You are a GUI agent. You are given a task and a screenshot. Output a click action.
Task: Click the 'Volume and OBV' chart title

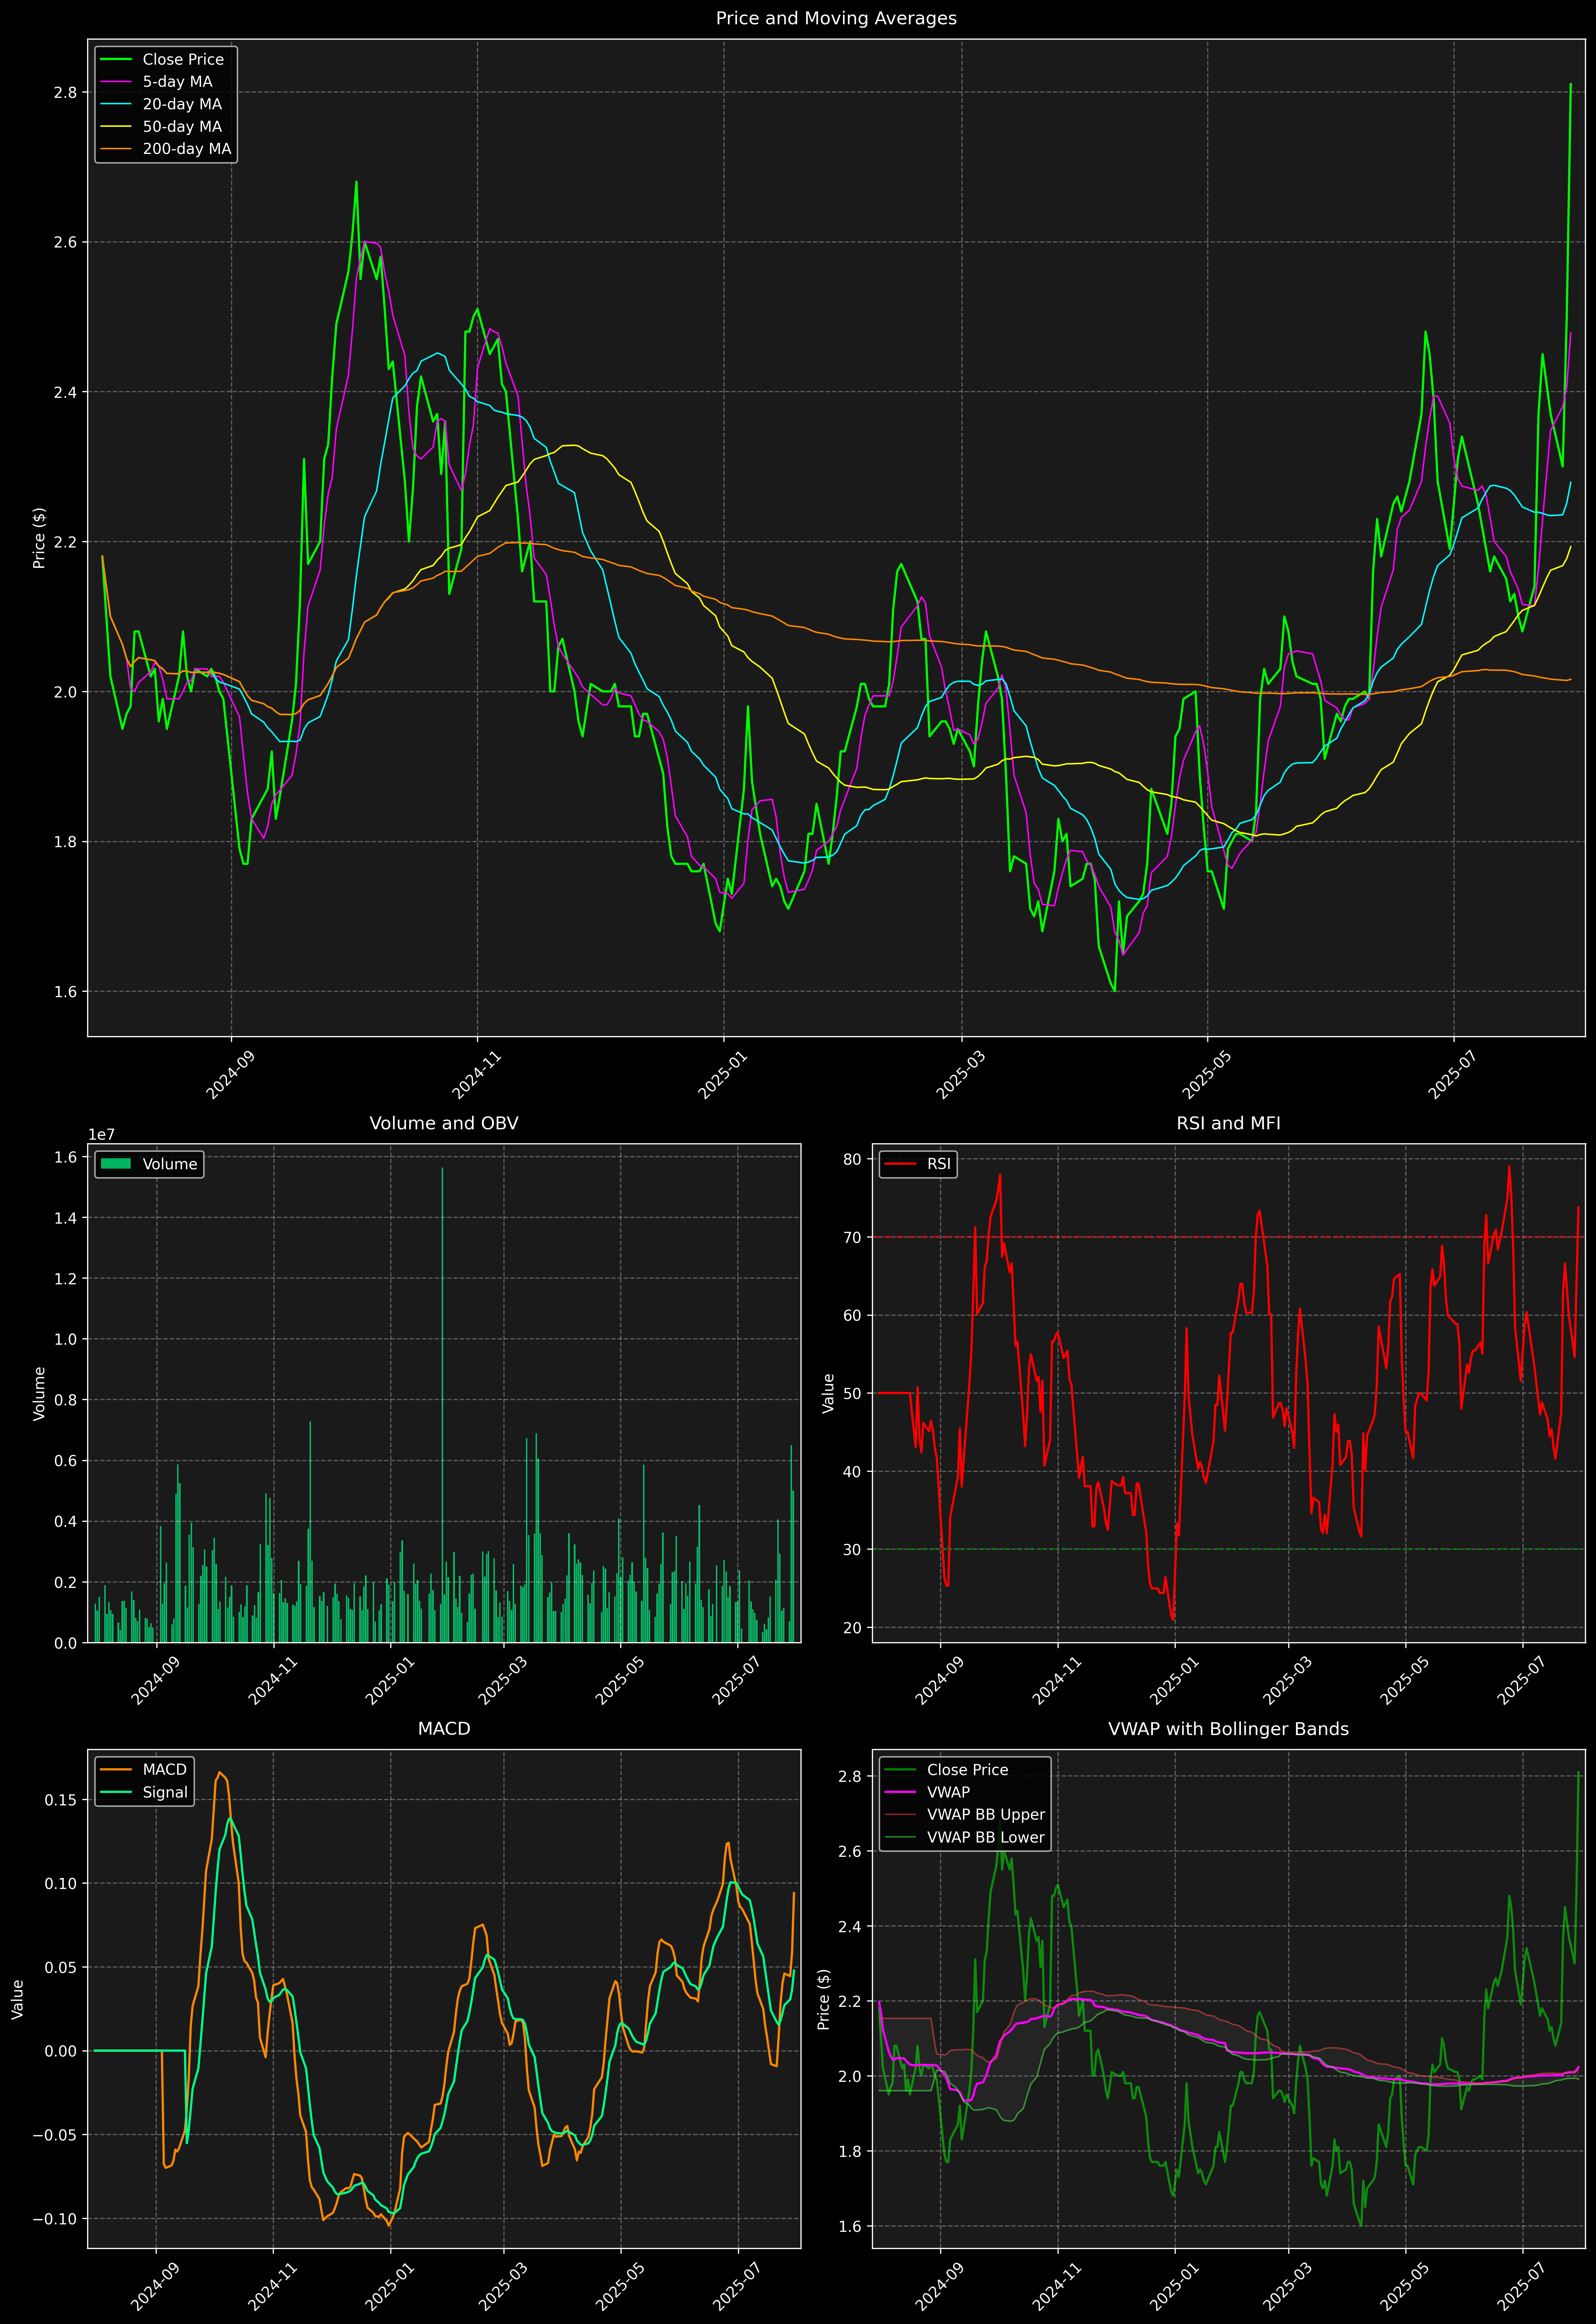(x=444, y=1123)
